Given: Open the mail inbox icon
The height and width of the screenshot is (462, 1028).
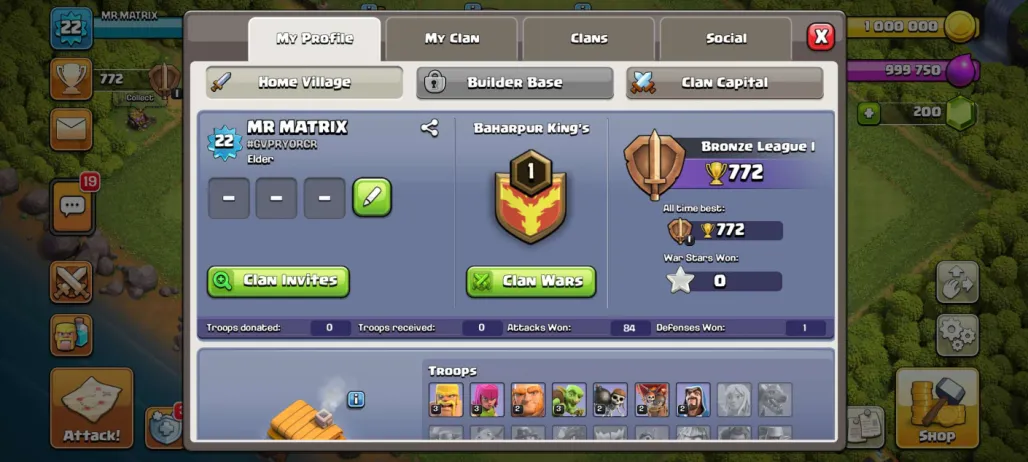Looking at the screenshot, I should (71, 129).
